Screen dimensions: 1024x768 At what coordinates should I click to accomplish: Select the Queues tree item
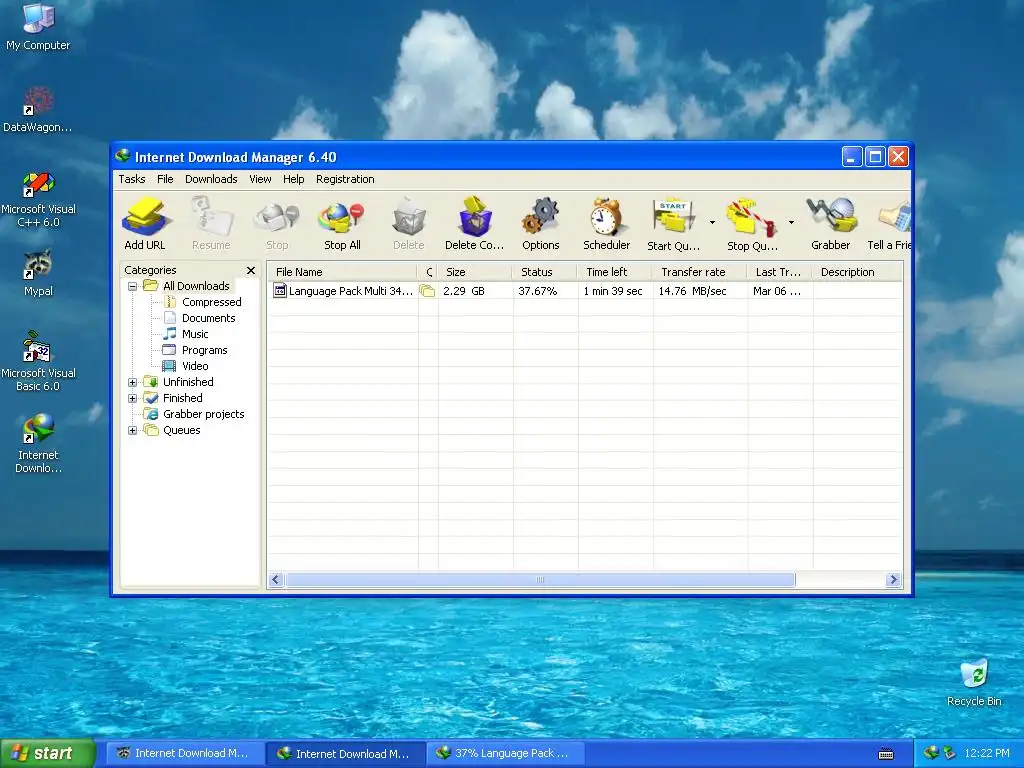182,430
